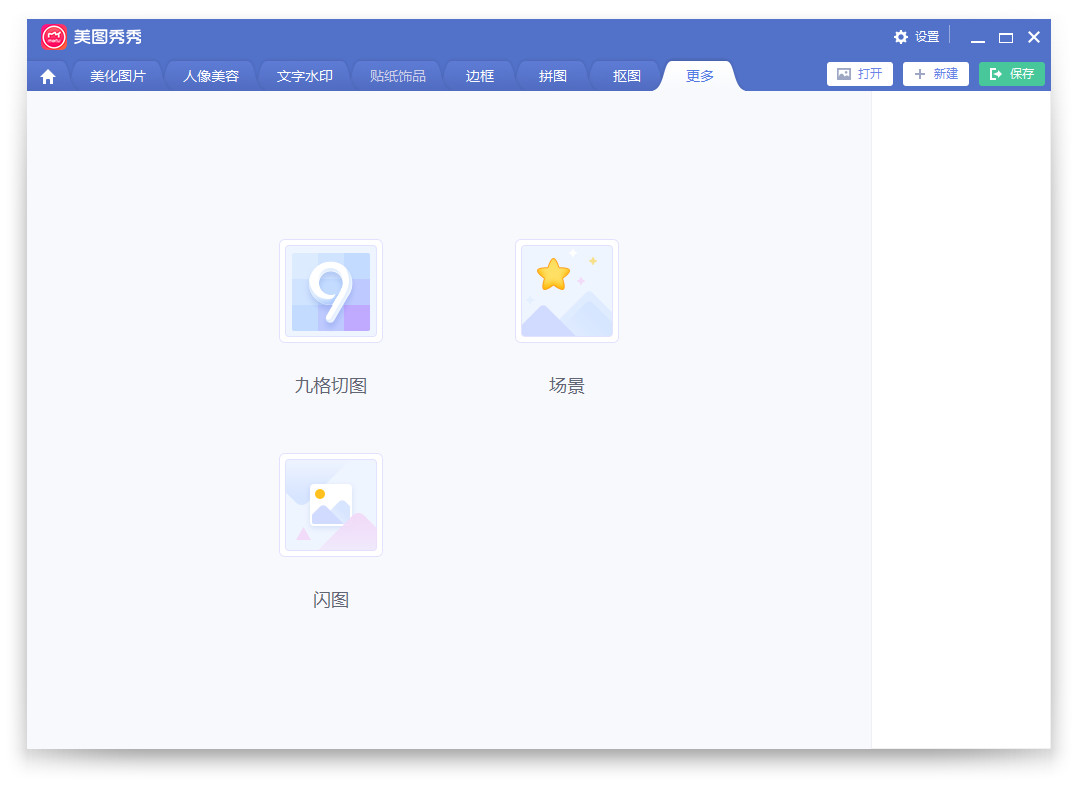Select the 更多 tab
This screenshot has height=799, width=1080.
pyautogui.click(x=700, y=76)
